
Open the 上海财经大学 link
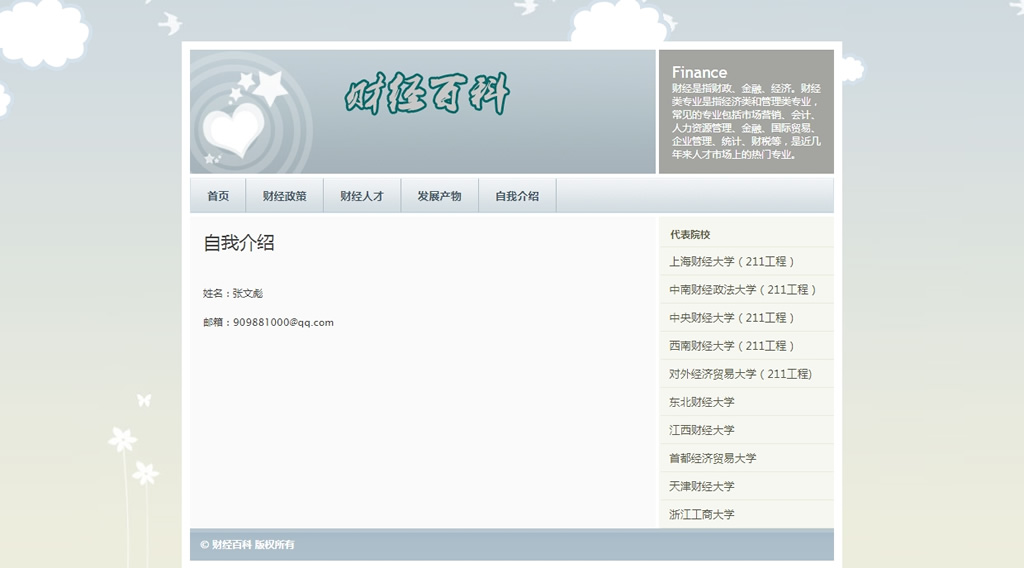coord(732,262)
